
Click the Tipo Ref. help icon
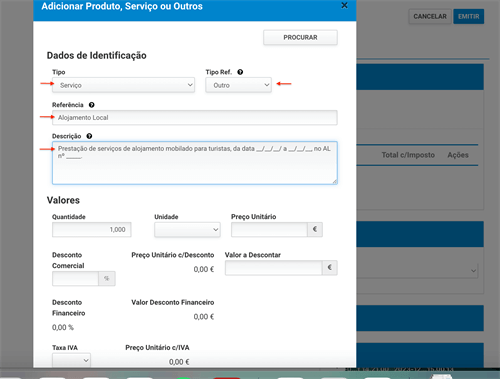[240, 72]
